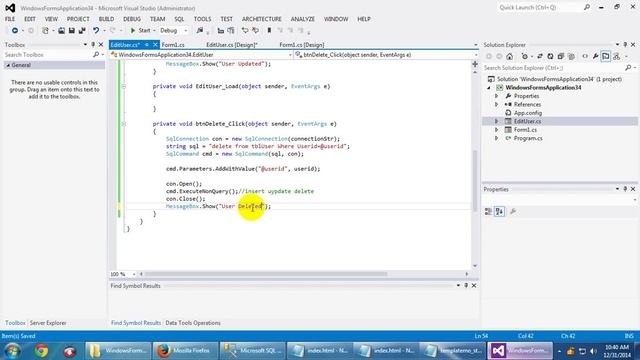
Task: Select App.config in Solution Explorer
Action: [528, 113]
